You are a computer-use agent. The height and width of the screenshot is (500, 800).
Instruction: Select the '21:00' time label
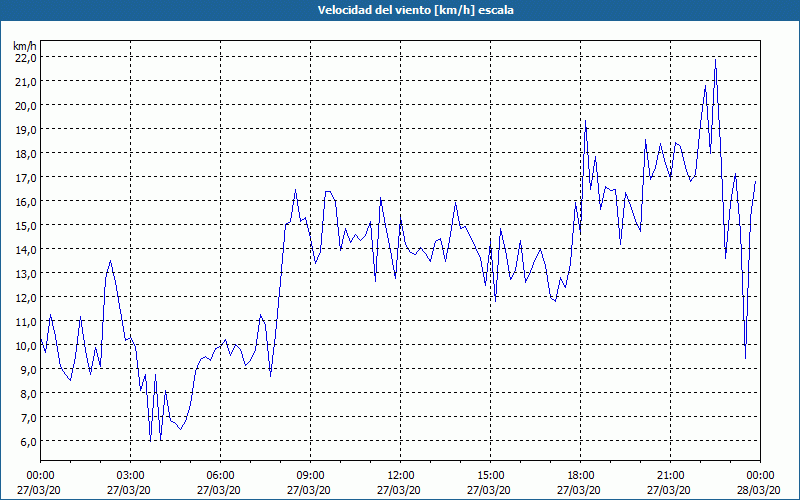point(670,476)
